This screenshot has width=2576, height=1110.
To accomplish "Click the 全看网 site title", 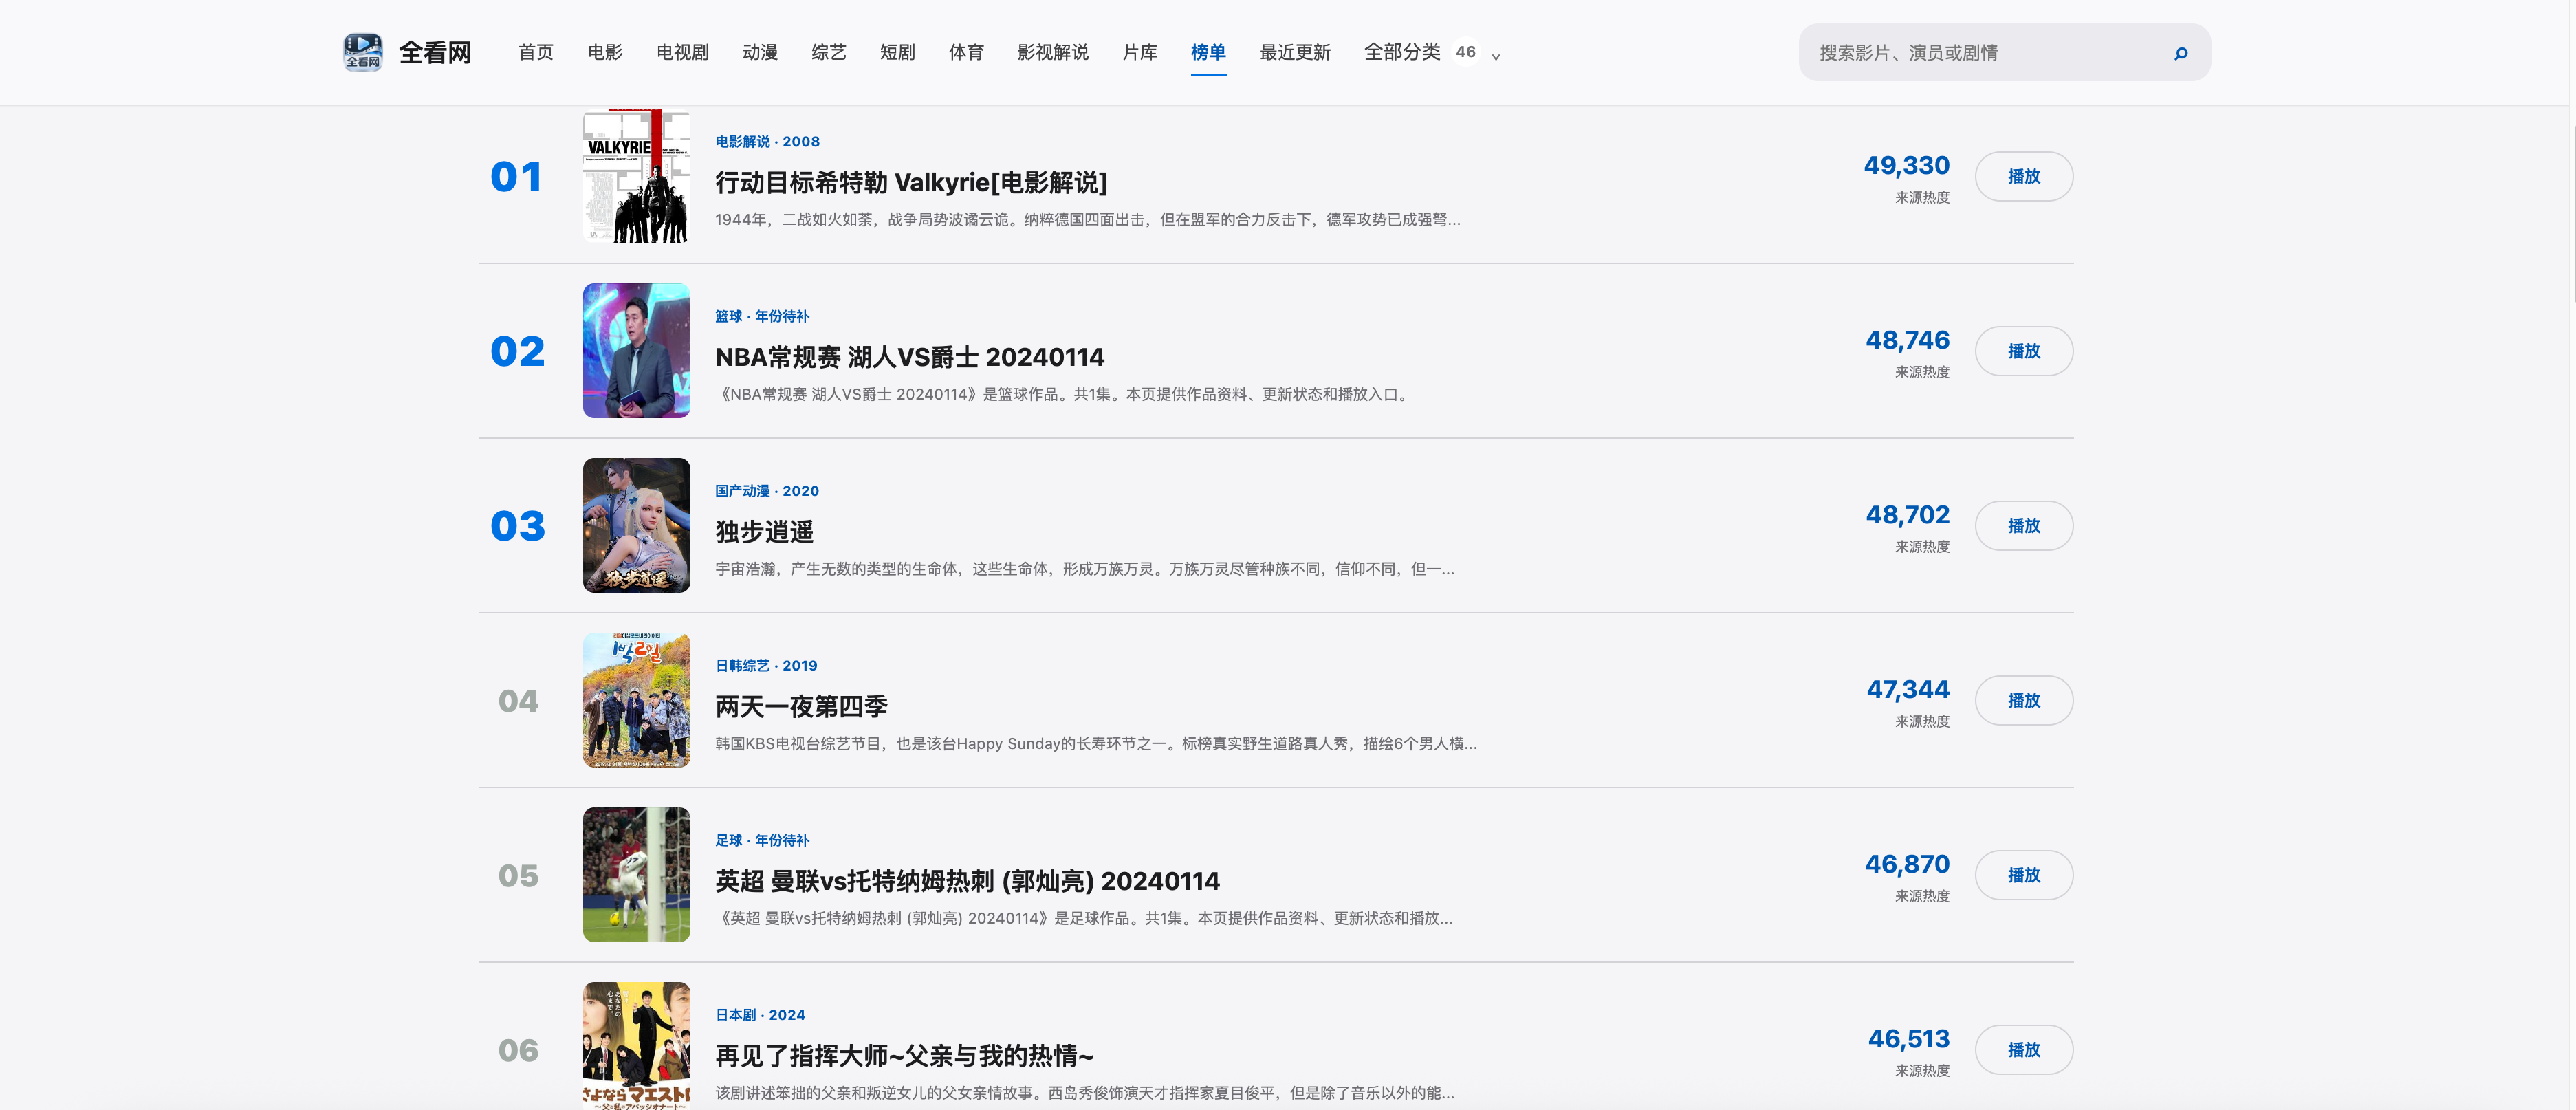I will pos(435,53).
